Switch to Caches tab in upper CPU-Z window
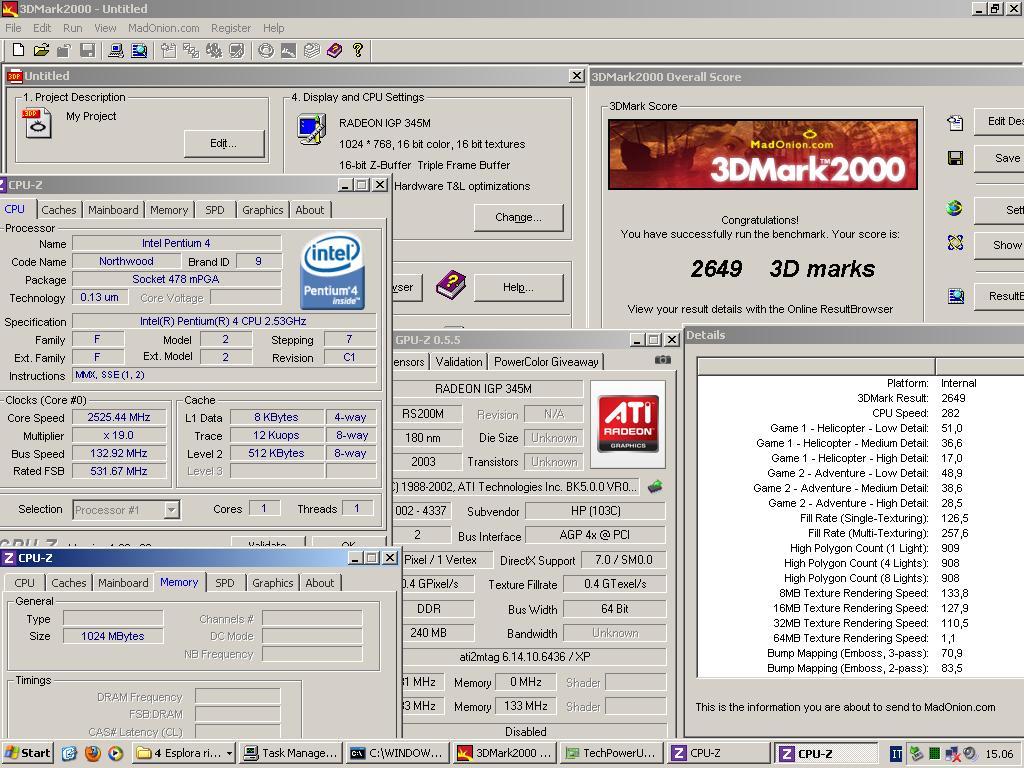This screenshot has height=768, width=1024. pos(59,210)
